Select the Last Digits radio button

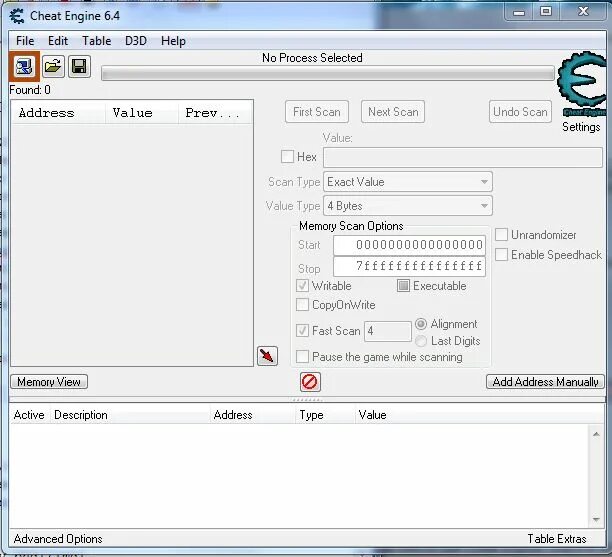coord(421,341)
